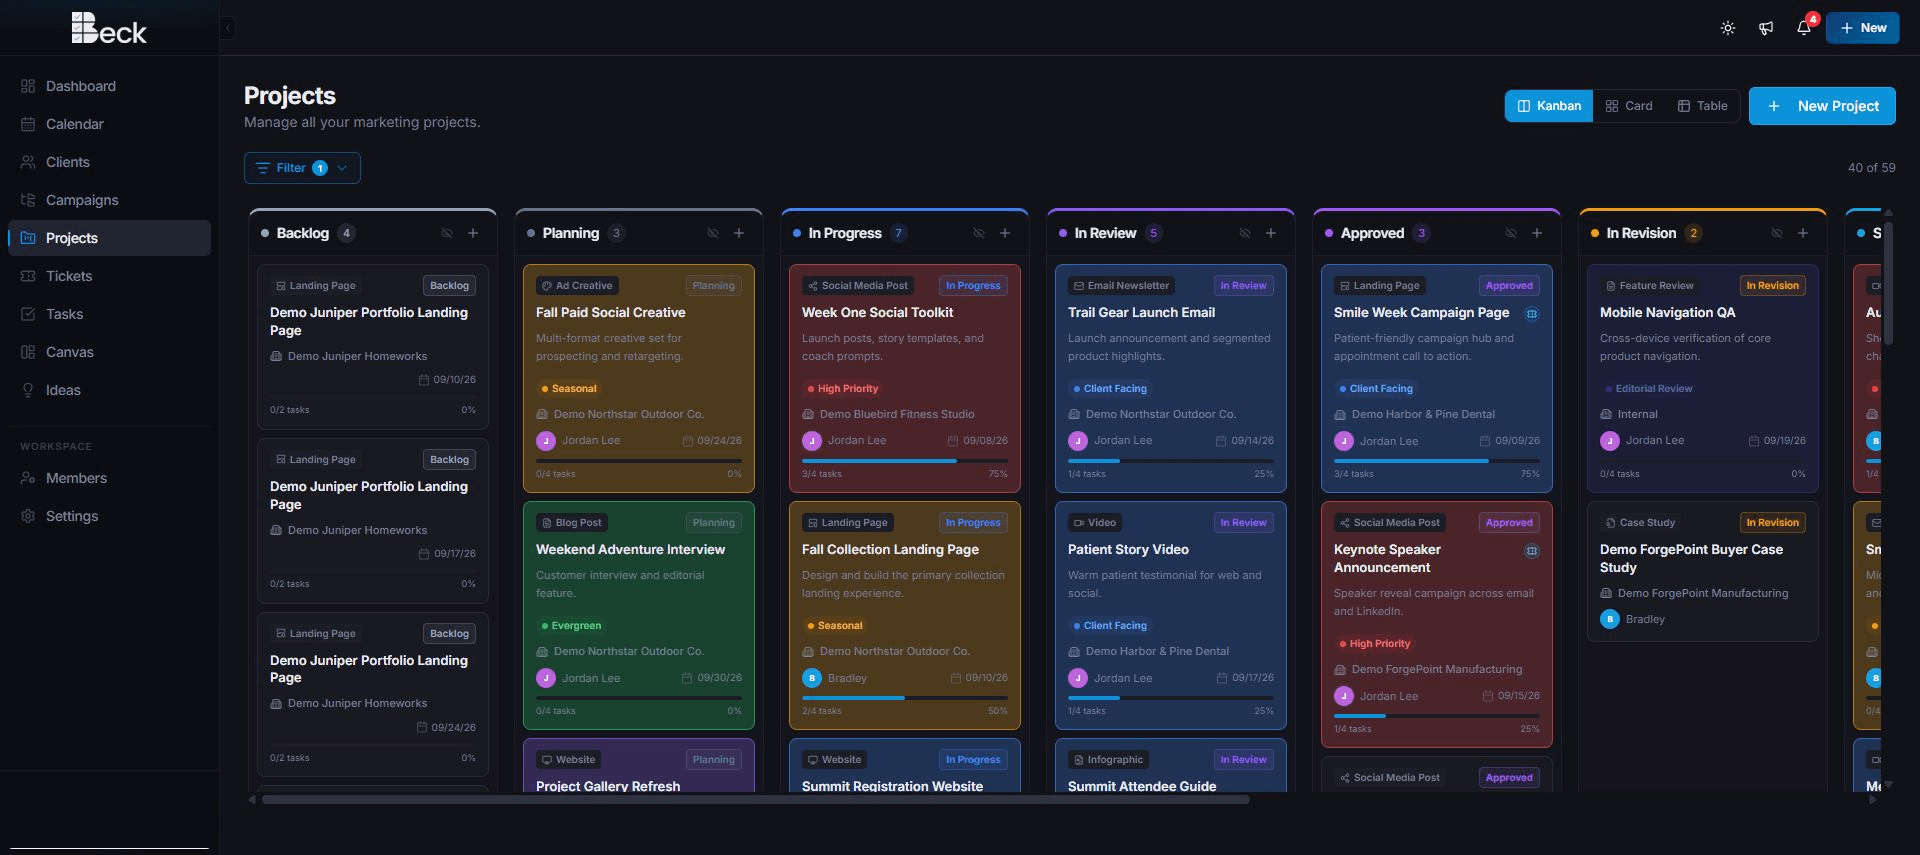Click progress bar on Week One Social Toolkit
Image resolution: width=1920 pixels, height=855 pixels.
(905, 461)
